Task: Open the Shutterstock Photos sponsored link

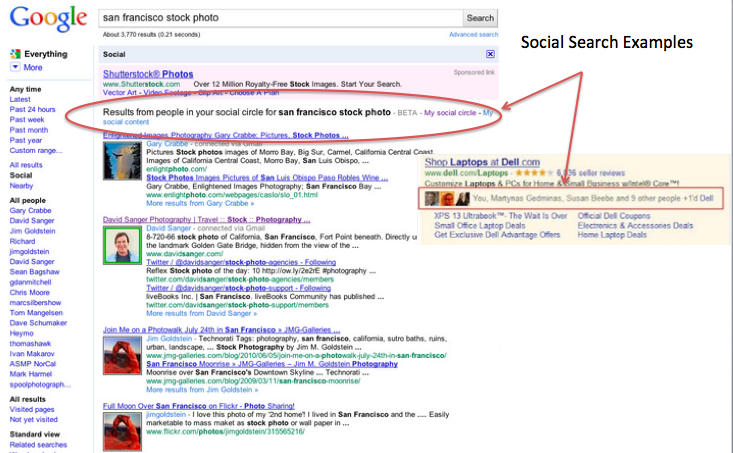Action: click(x=148, y=74)
